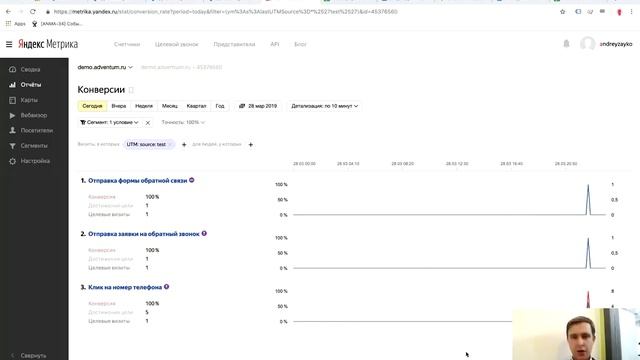
Task: Open the Целевой звонок top menu item
Action: (x=177, y=44)
